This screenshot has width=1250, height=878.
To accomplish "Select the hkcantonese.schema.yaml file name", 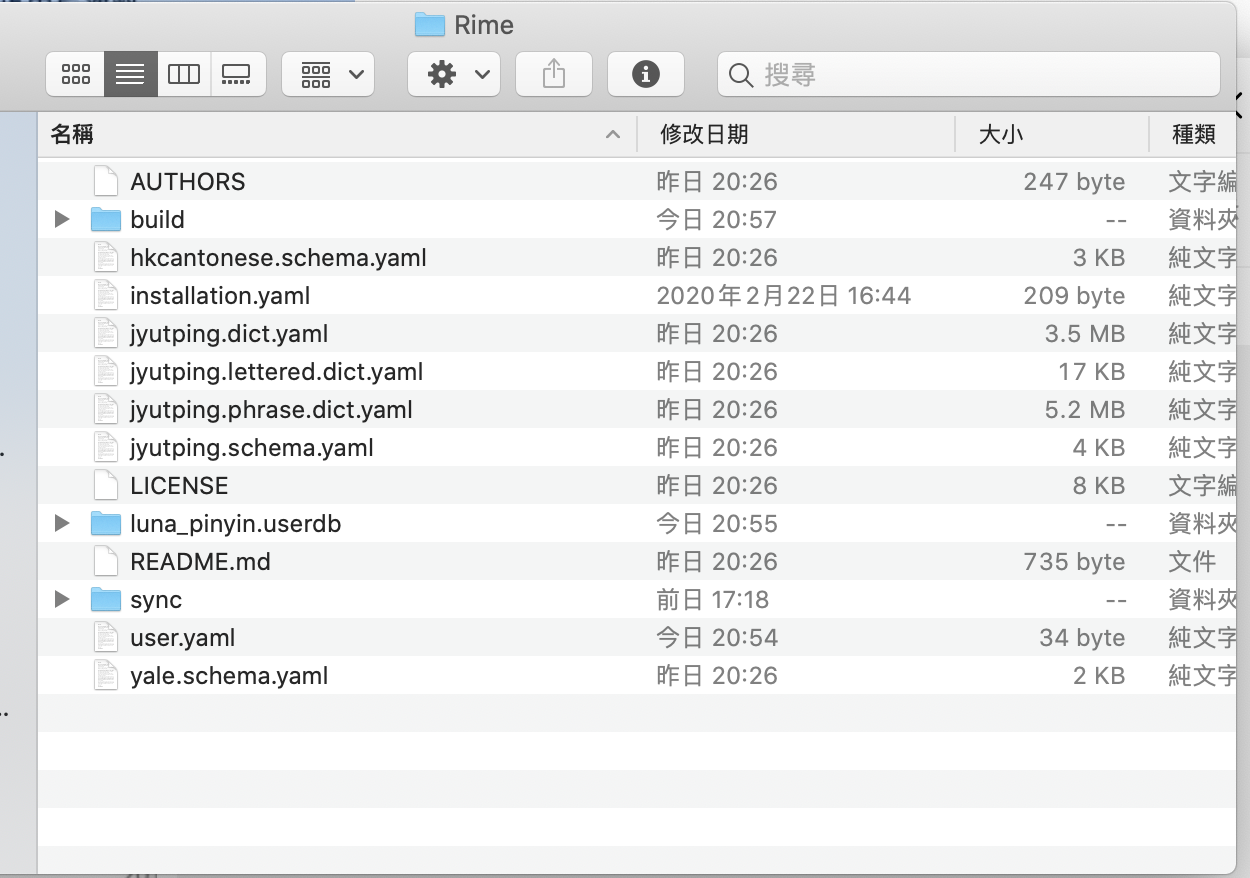I will coord(279,258).
